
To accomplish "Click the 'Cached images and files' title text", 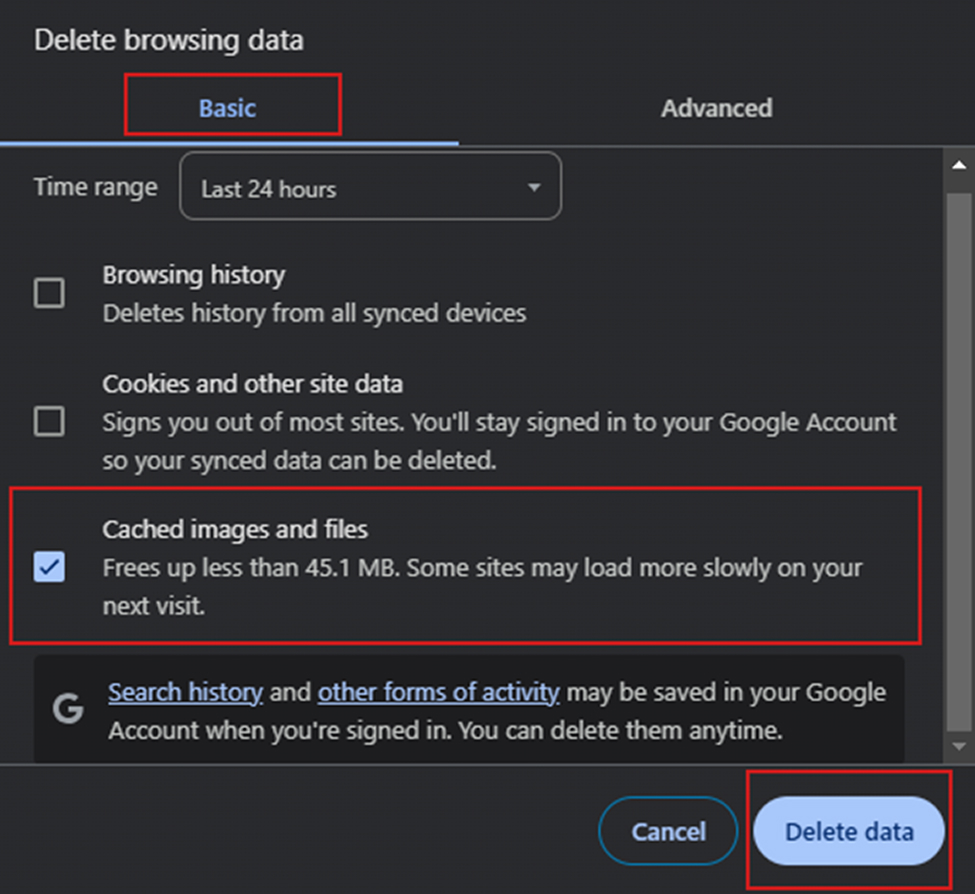I will click(235, 529).
